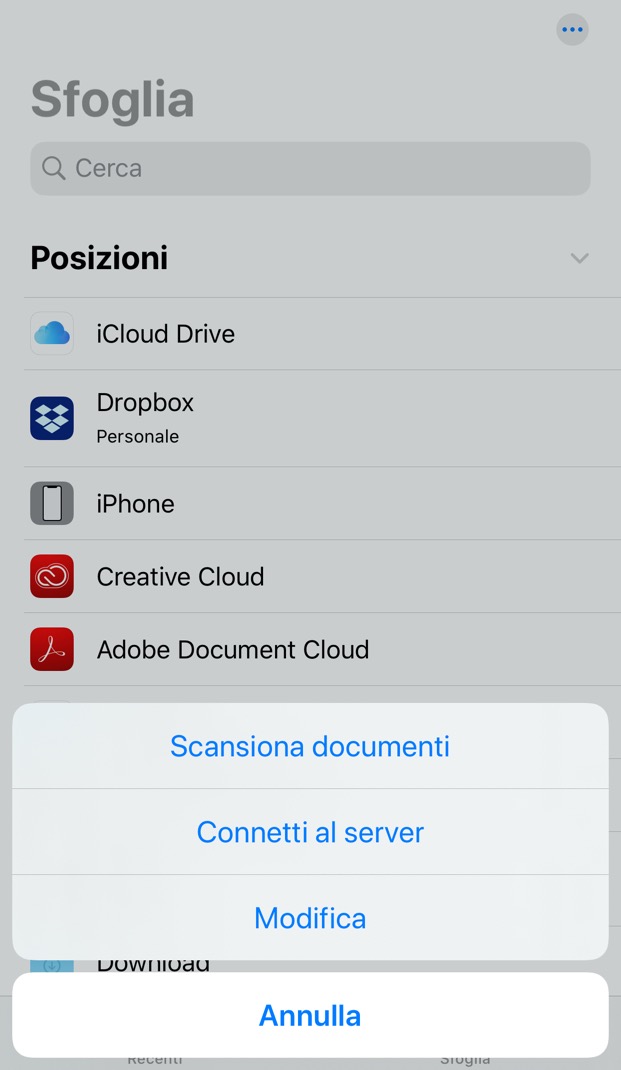Viewport: 621px width, 1070px height.
Task: Select the Sfoglia tab at bottom
Action: pos(465,1059)
